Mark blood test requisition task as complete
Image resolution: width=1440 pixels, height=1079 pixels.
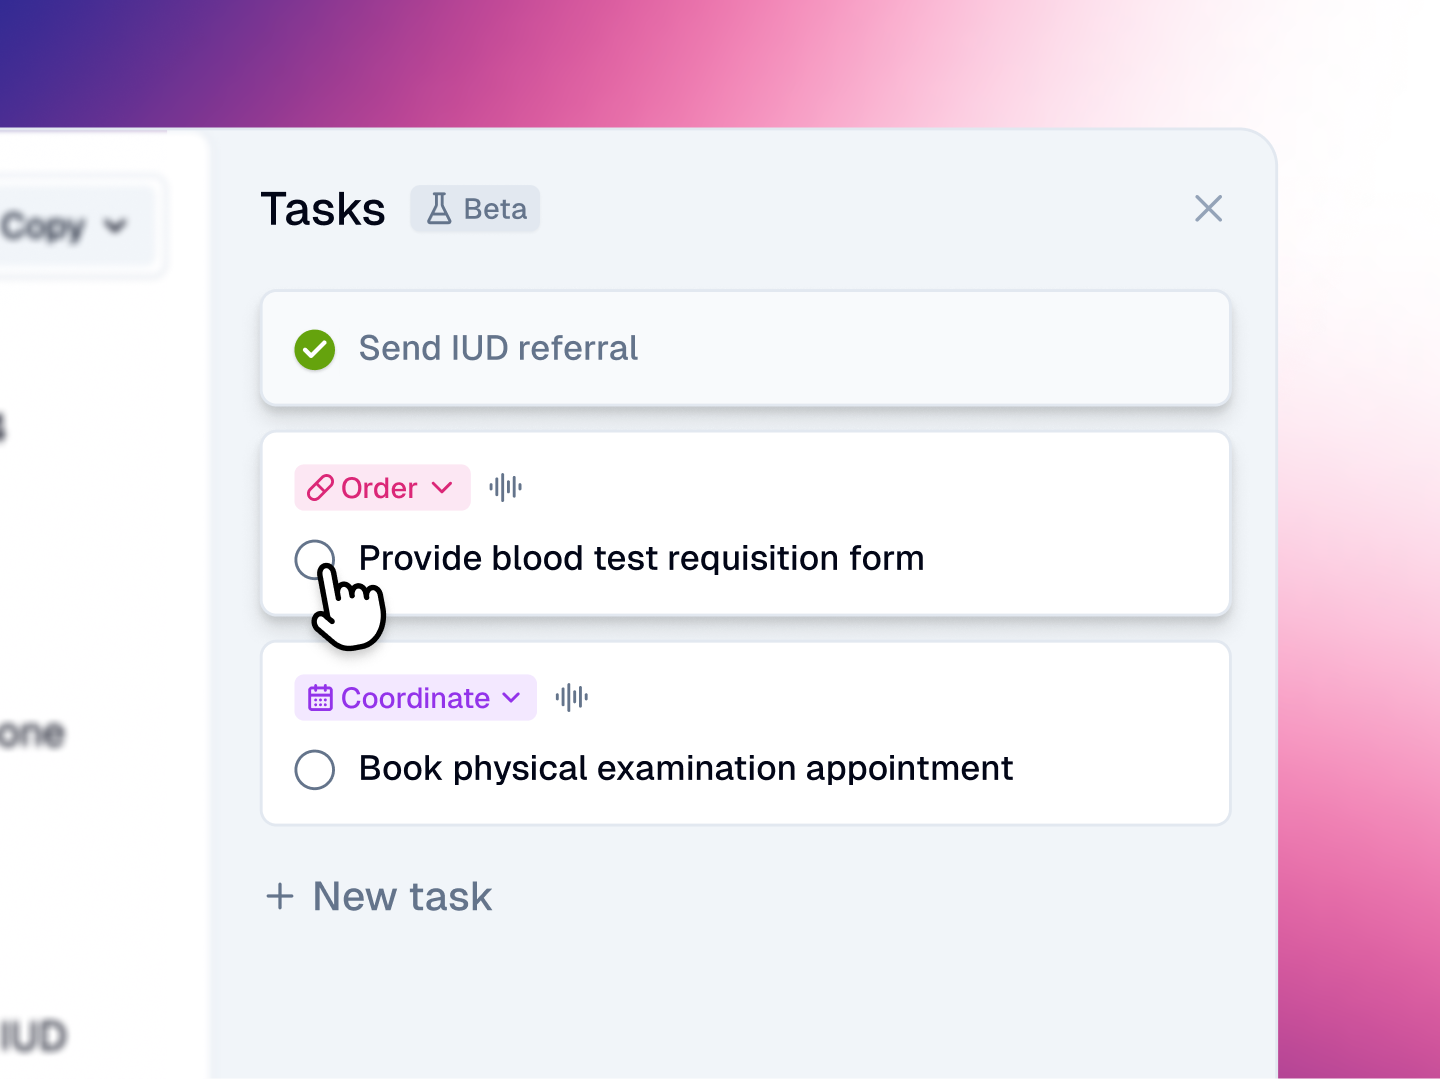point(313,558)
